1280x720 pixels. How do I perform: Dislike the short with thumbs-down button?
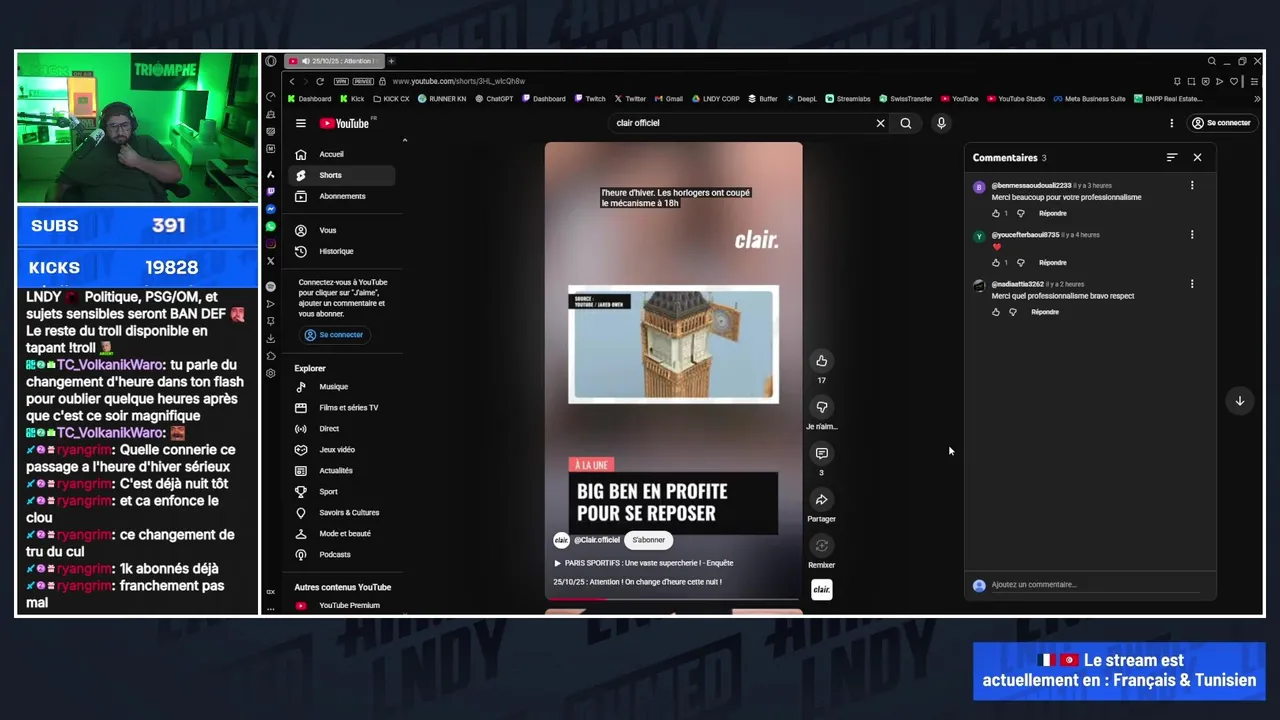[821, 407]
